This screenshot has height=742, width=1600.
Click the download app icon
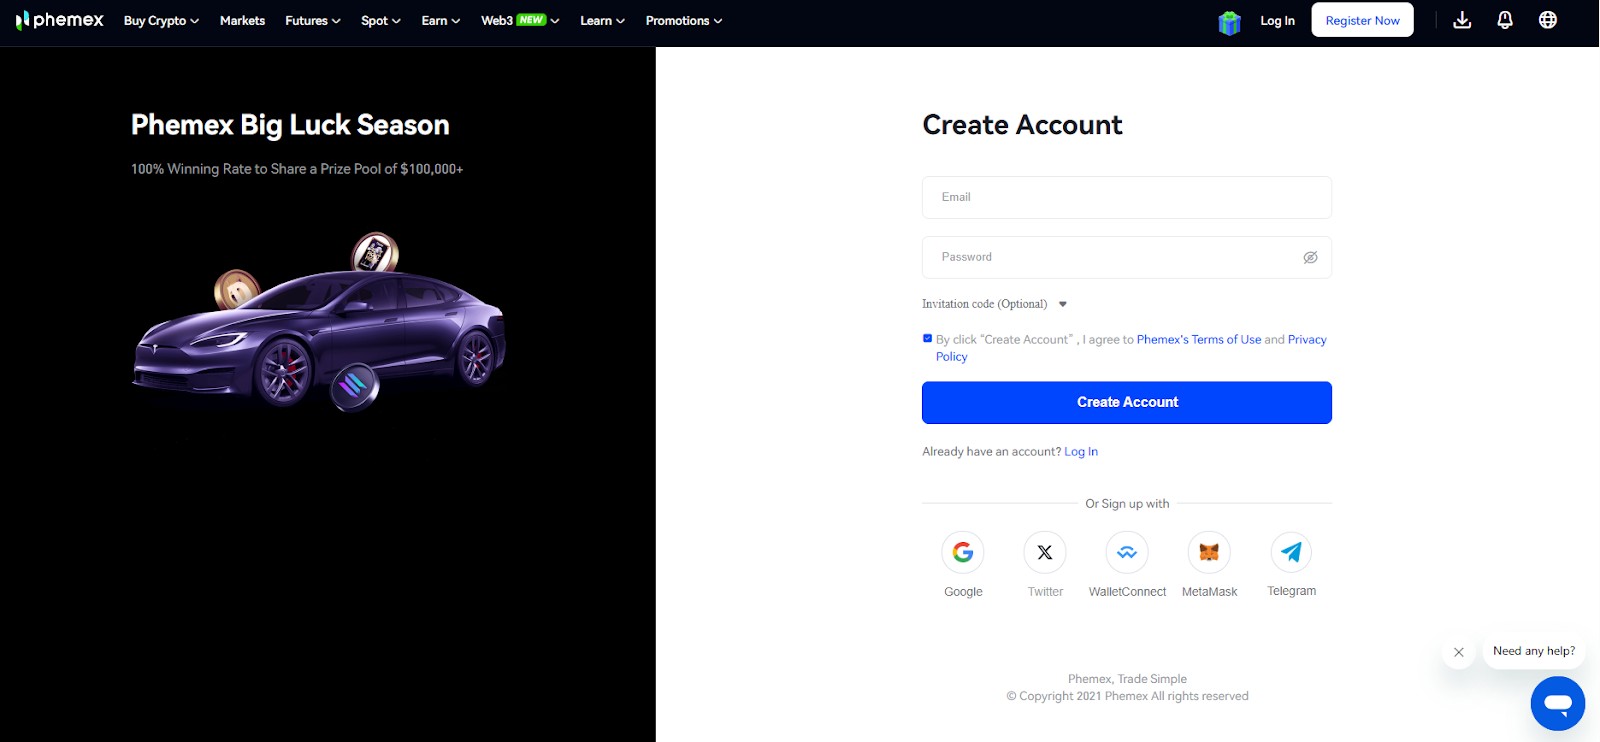coord(1462,20)
